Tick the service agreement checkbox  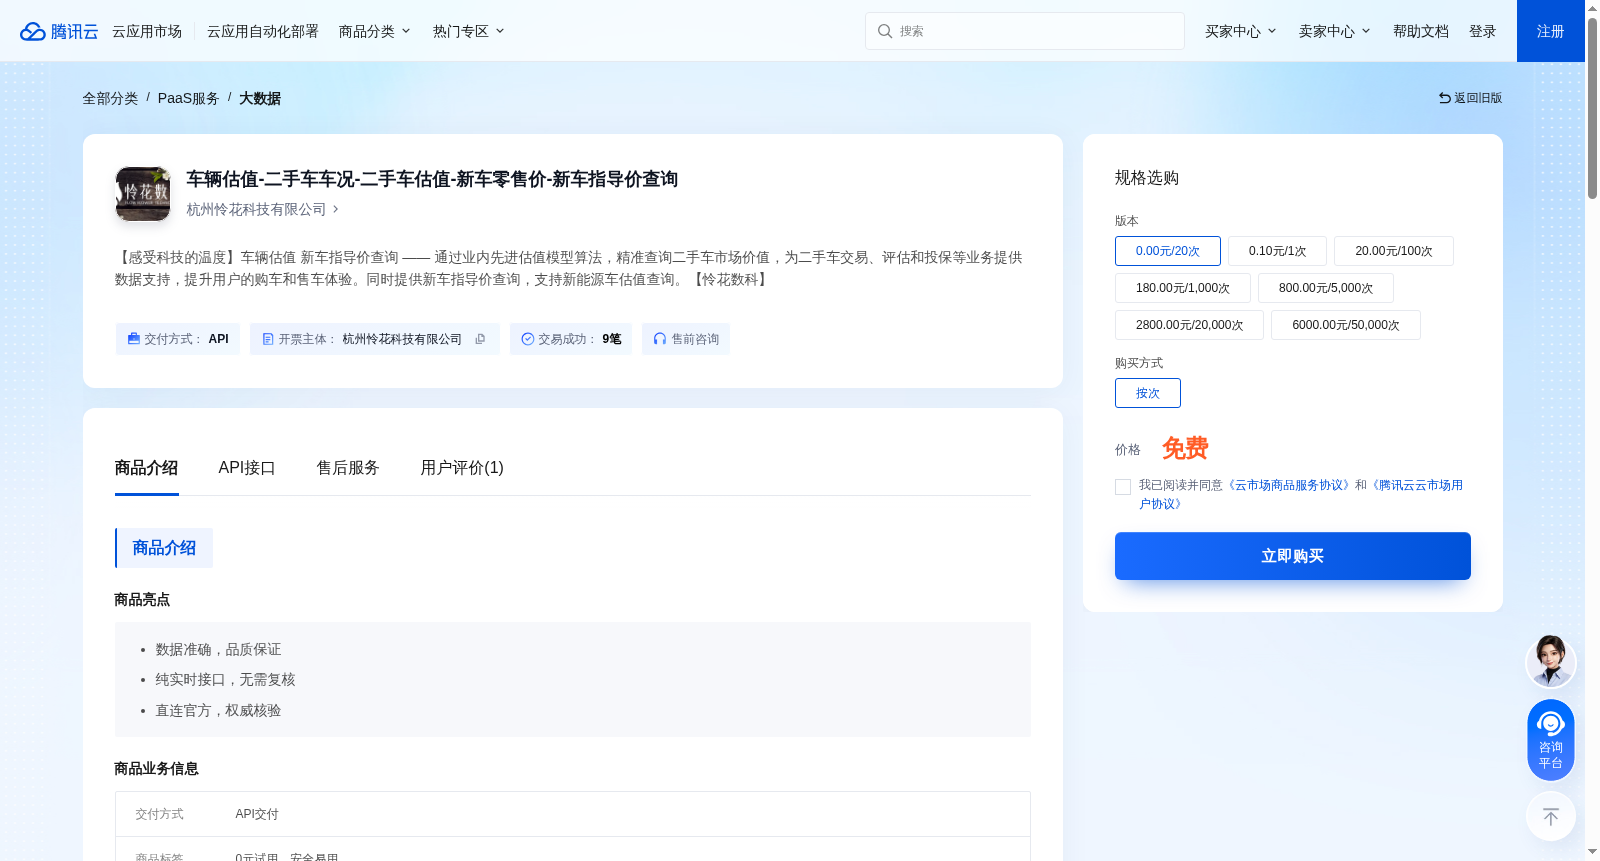click(1123, 487)
